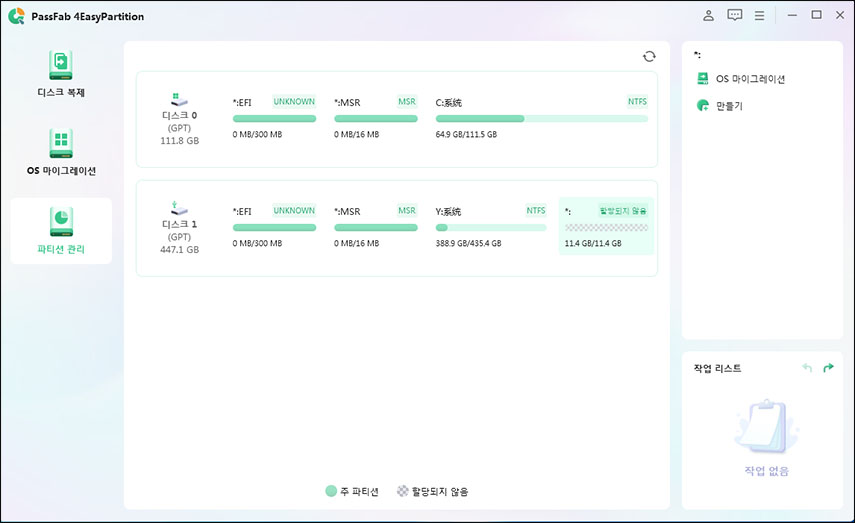Click 만들기 to create a partition
The width and height of the screenshot is (855, 523).
[729, 106]
